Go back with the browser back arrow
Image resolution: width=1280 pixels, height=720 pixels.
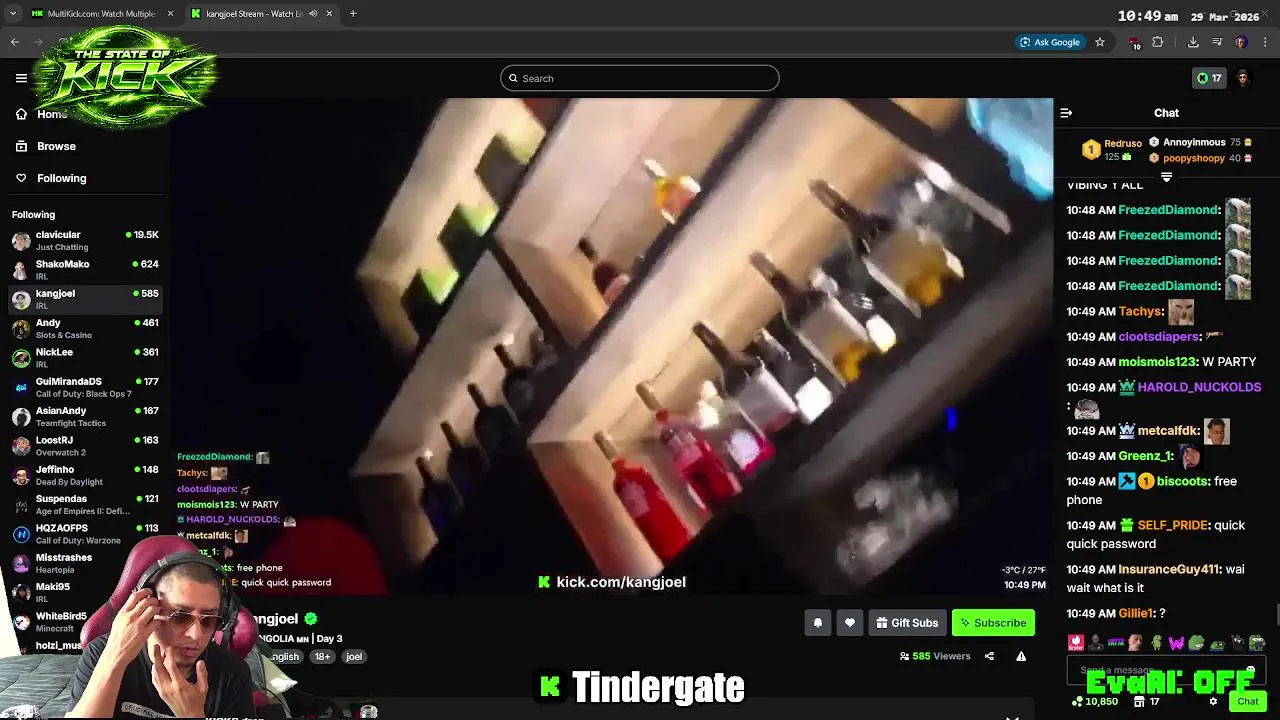[15, 42]
